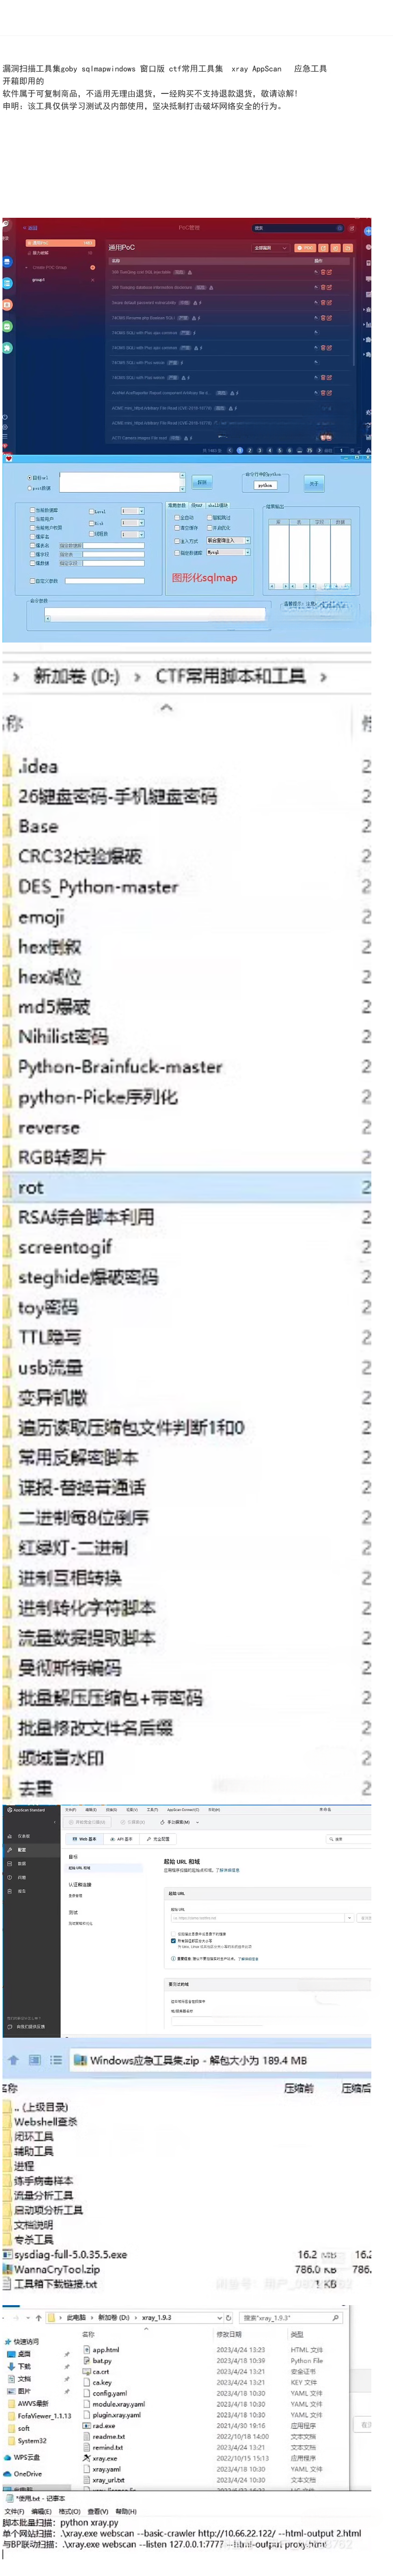Screen dimensions: 393x2576
Task: Open the RSA综合脚本利用 folder
Action: coord(86,1217)
